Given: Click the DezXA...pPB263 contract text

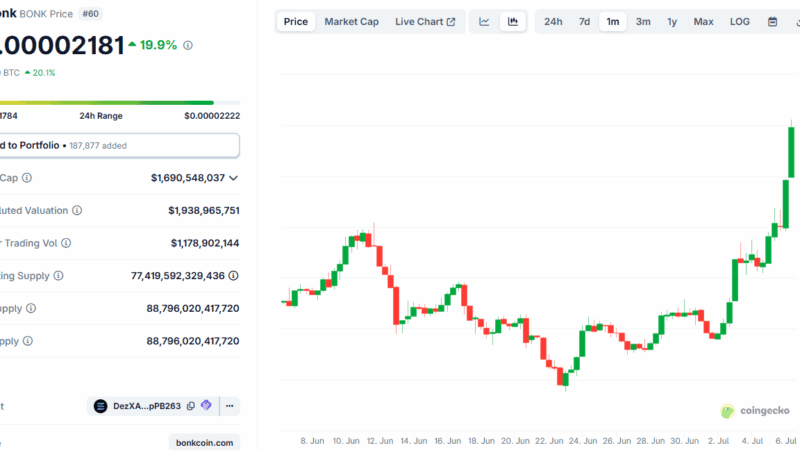Looking at the screenshot, I should (147, 406).
